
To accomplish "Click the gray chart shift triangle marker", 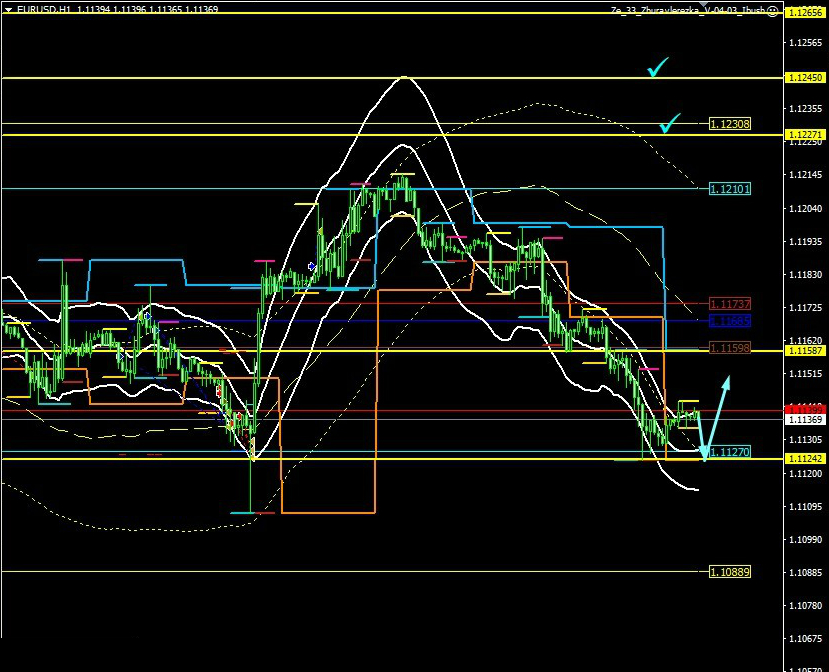I will coord(703,3).
